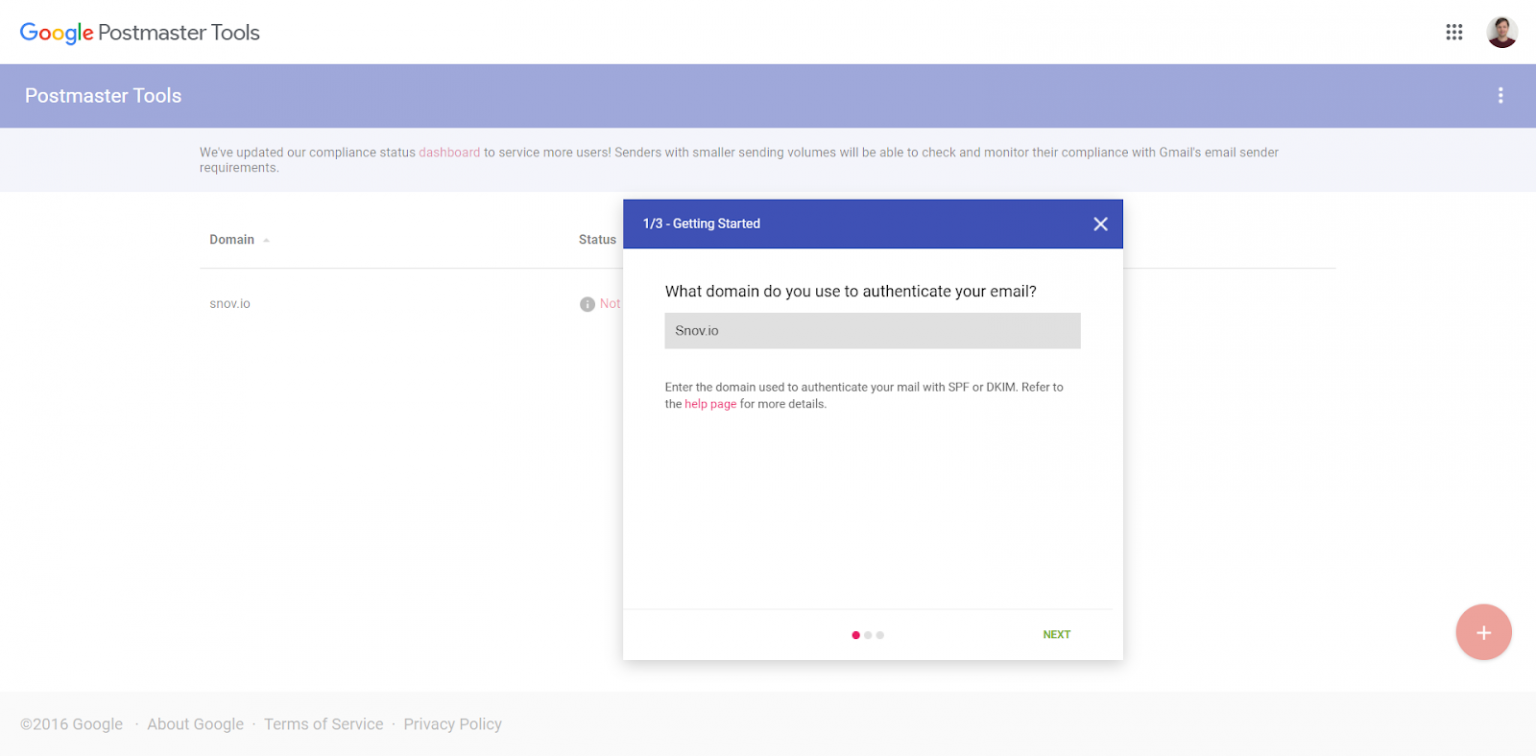The image size is (1536, 756).
Task: Click the red plus add-domain button
Action: point(1484,632)
